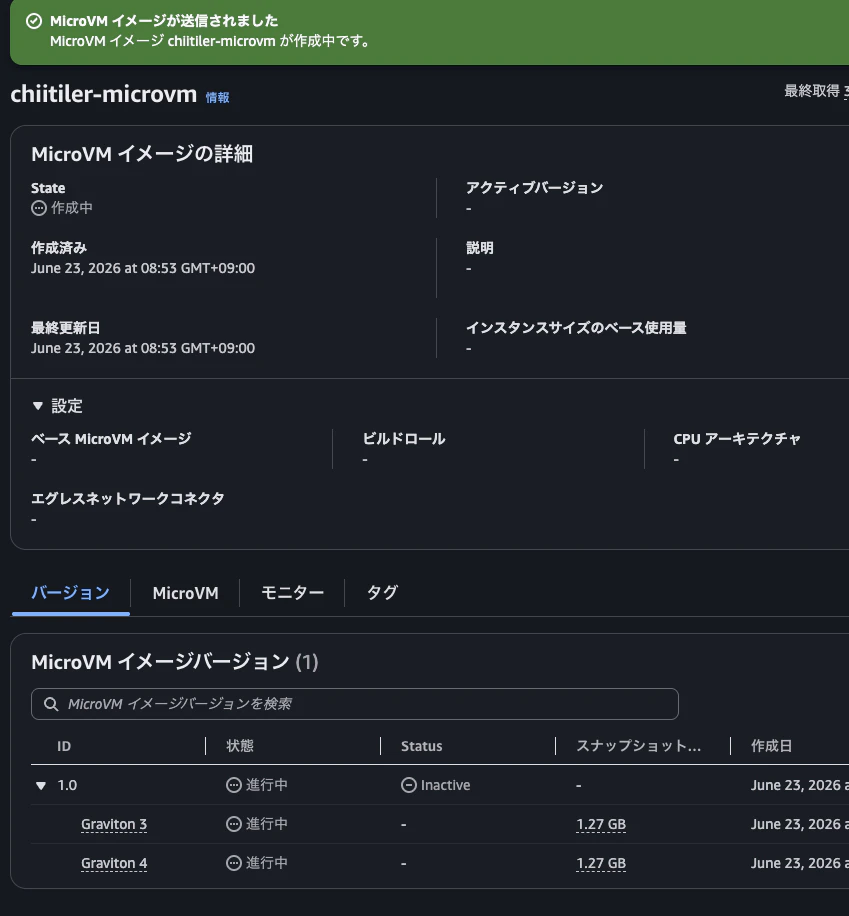Click the インスタンスサイズのベース使用量 label

coord(576,328)
